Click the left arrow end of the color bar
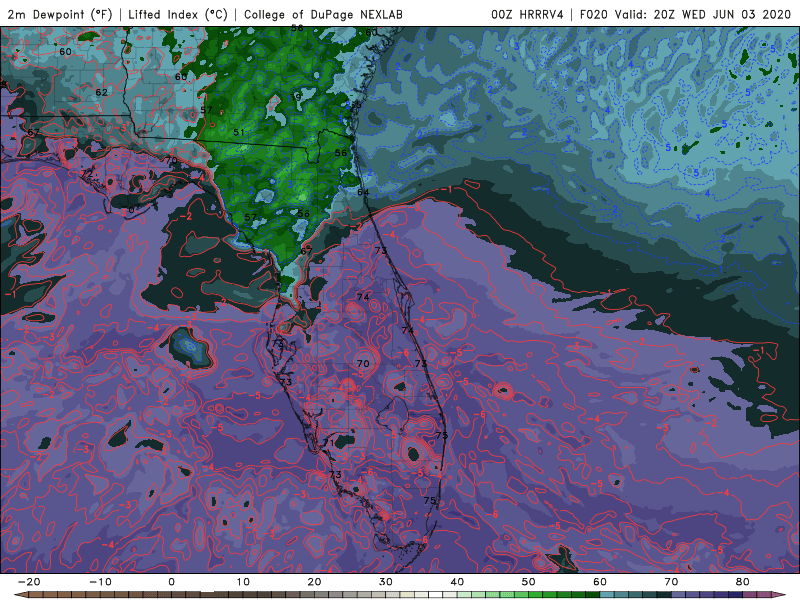This screenshot has width=800, height=600. tap(20, 595)
